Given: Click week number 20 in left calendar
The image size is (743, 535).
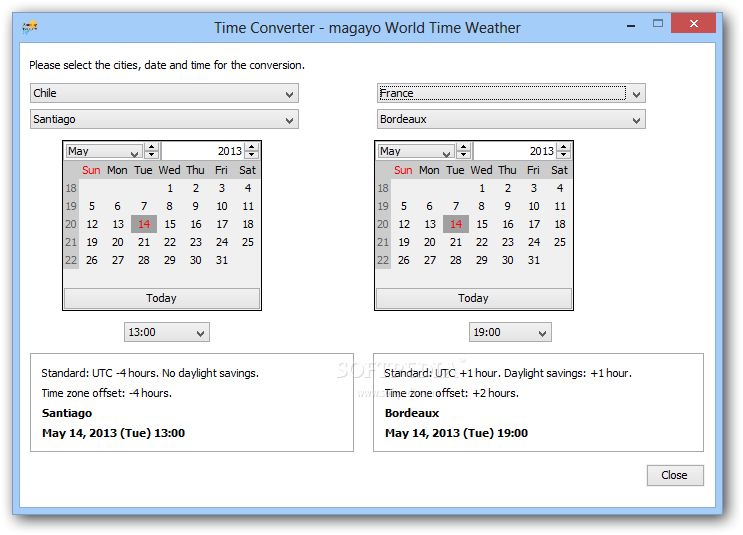Looking at the screenshot, I should click(x=71, y=224).
